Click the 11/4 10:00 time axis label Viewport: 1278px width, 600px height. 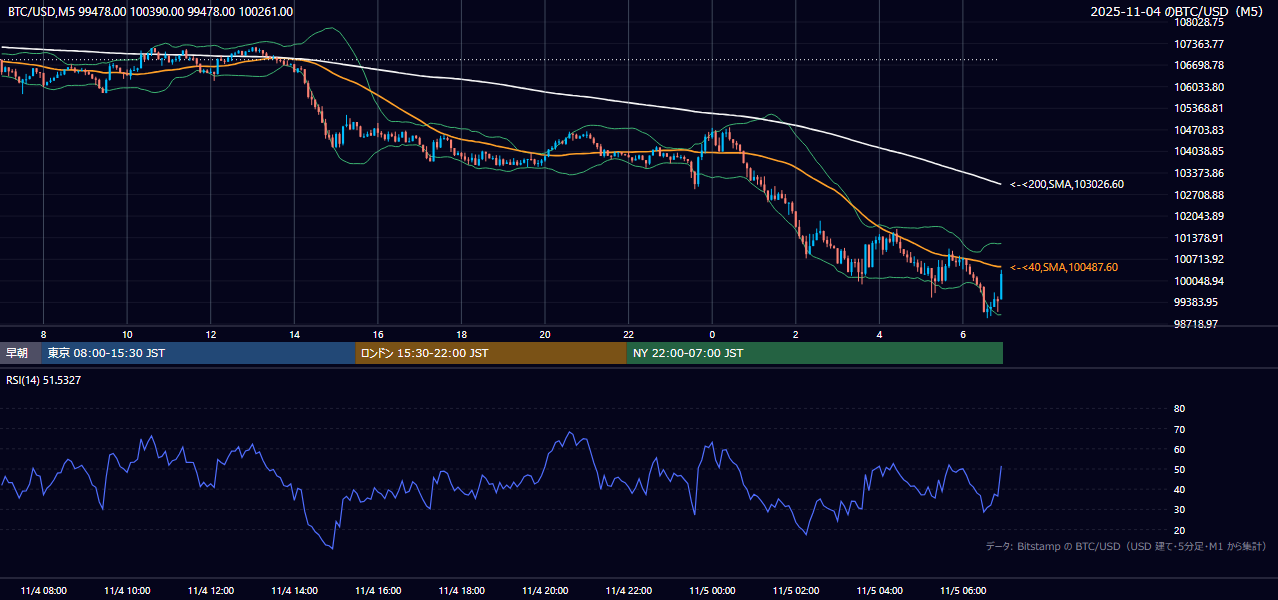[127, 591]
